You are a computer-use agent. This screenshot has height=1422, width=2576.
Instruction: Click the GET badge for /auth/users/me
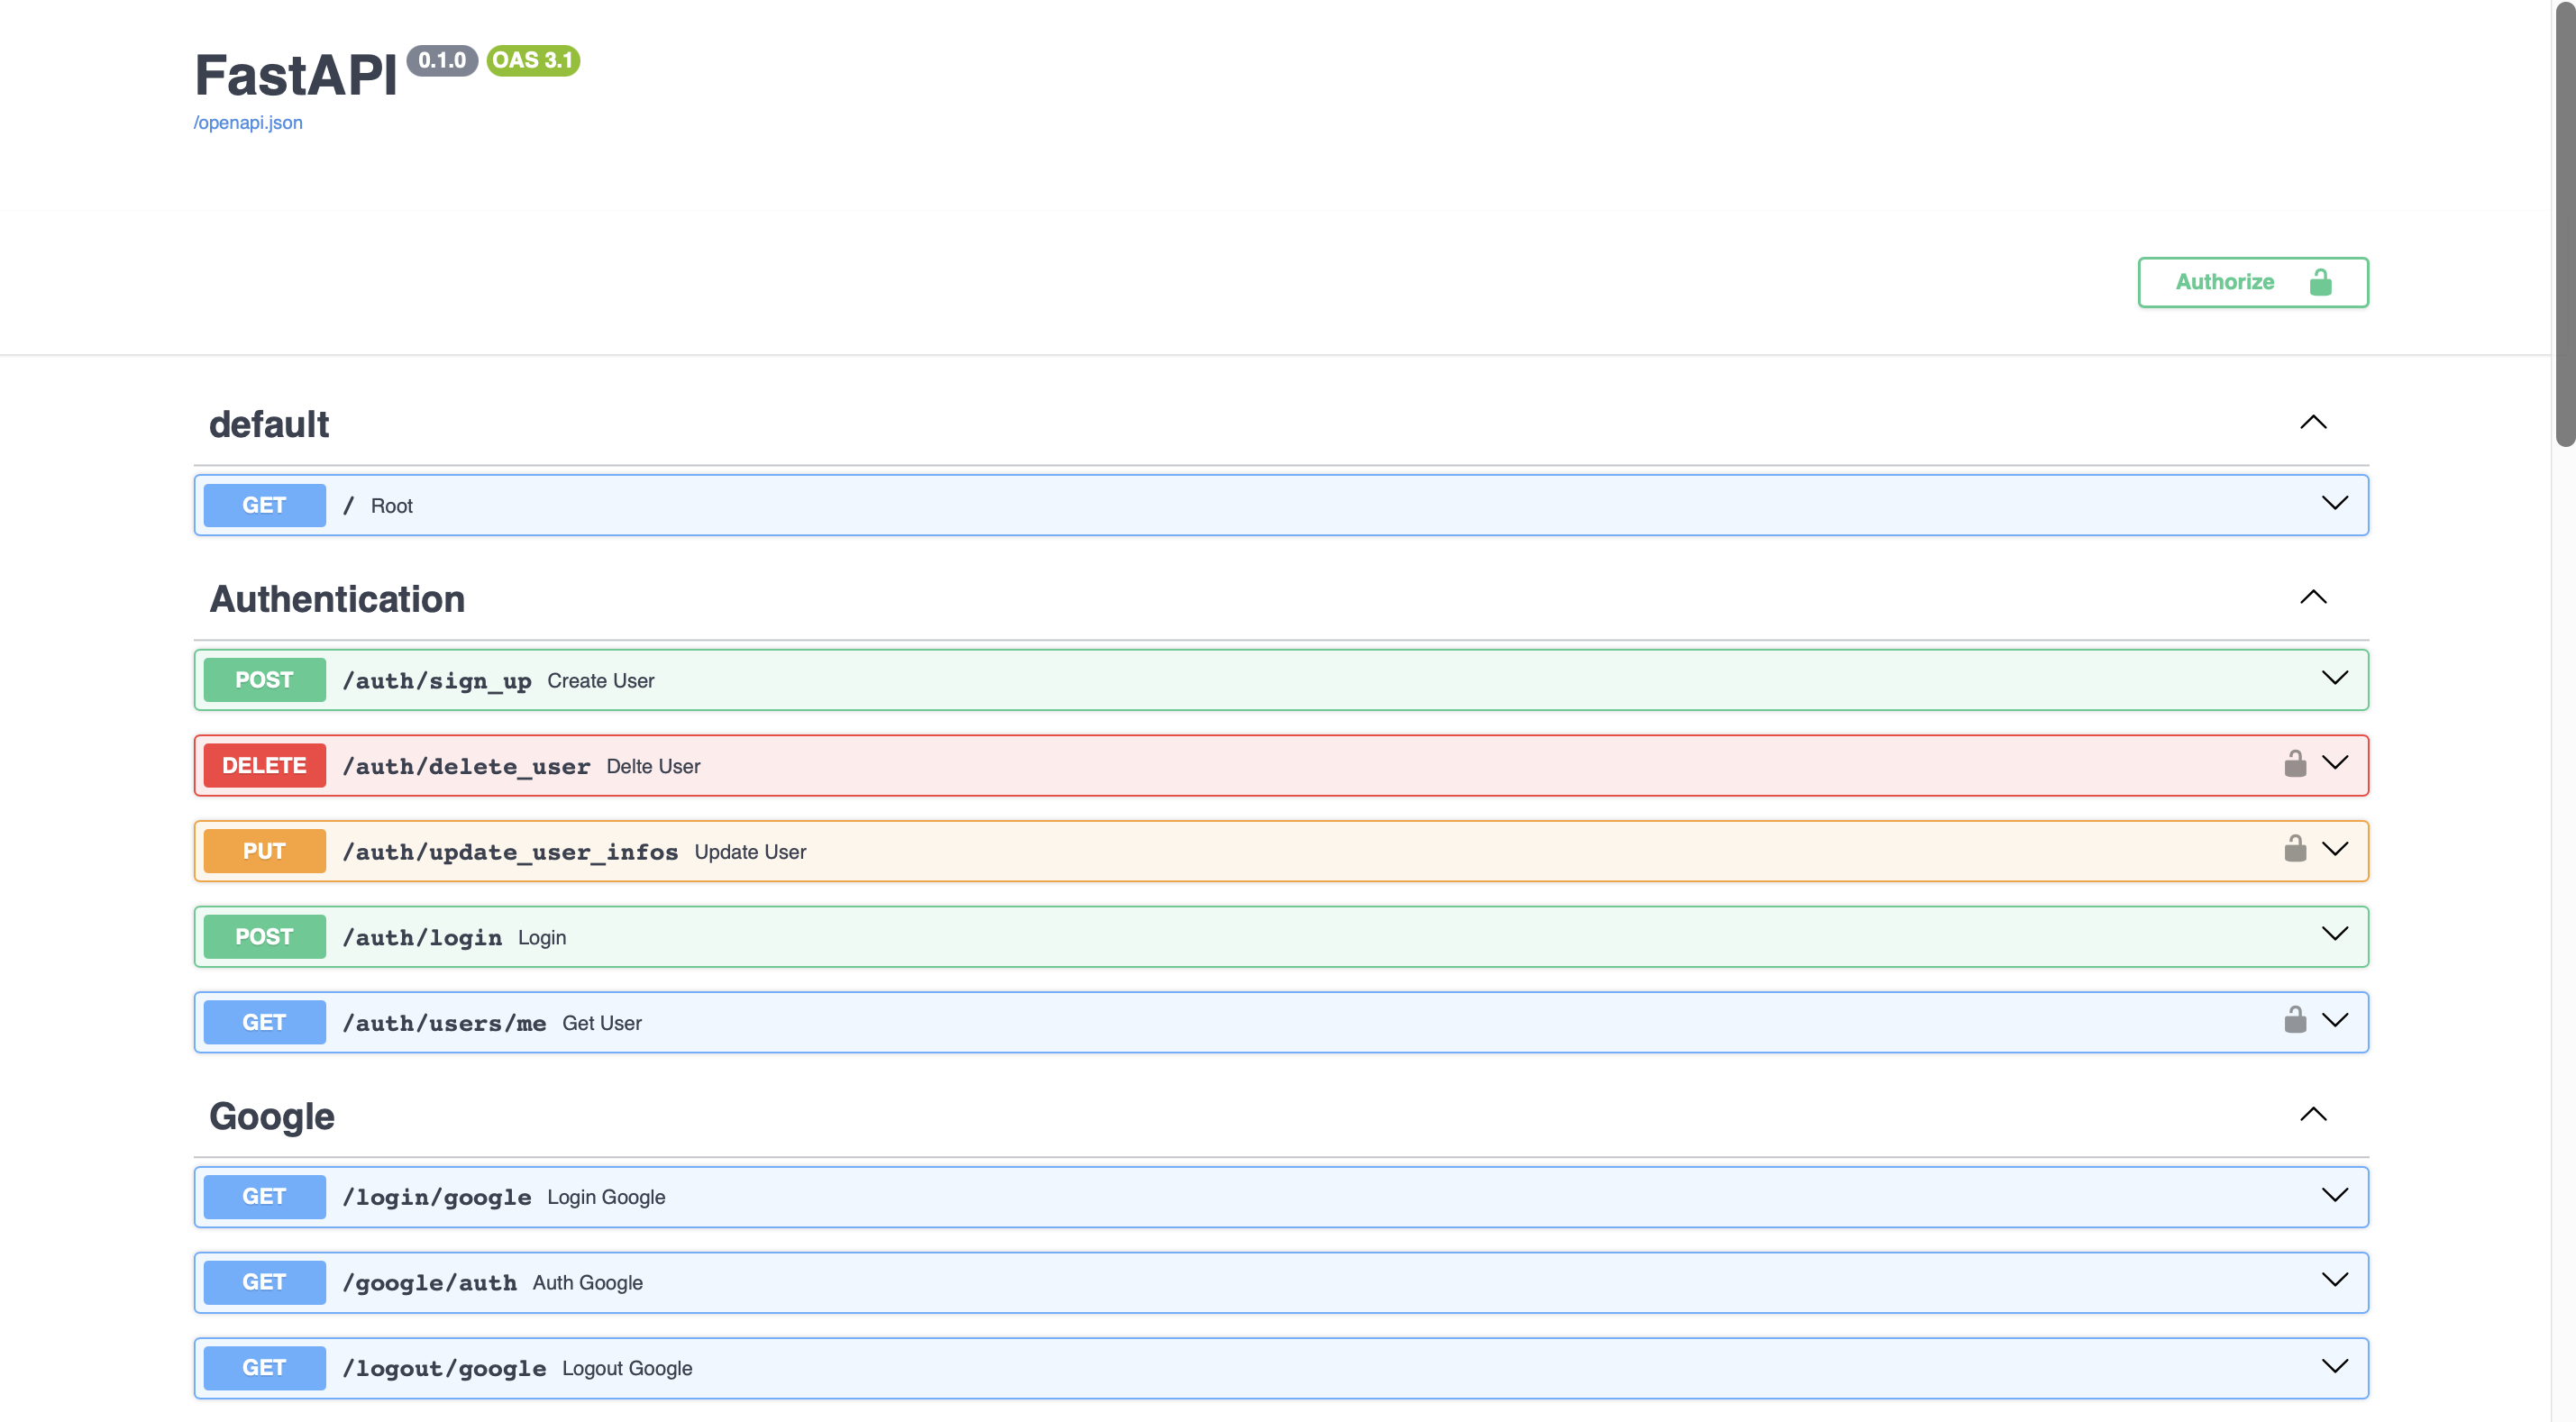(x=265, y=1022)
